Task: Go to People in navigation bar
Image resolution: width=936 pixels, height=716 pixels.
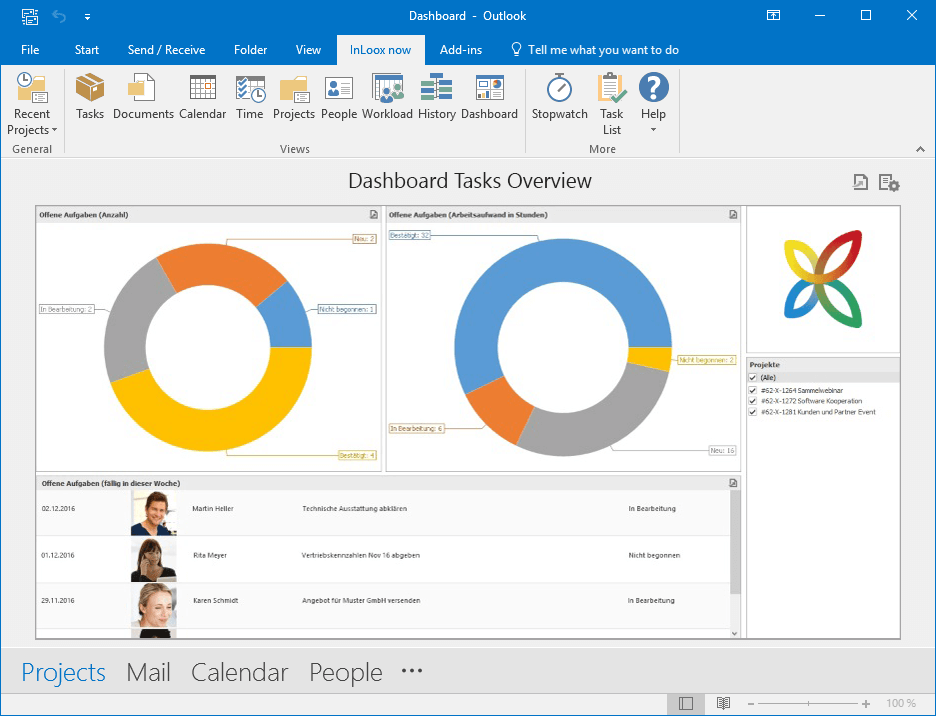Action: pos(346,672)
